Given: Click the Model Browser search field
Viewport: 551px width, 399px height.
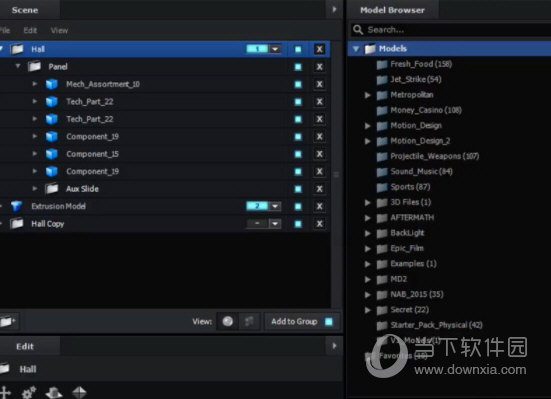Looking at the screenshot, I should 451,30.
